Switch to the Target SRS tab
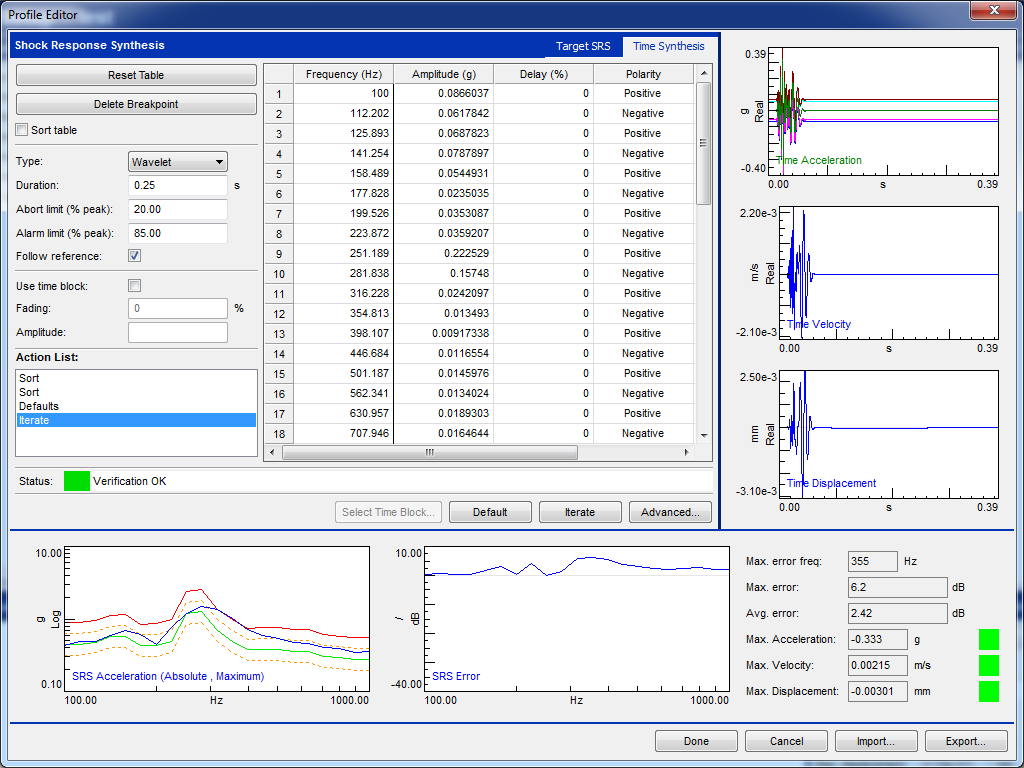 pyautogui.click(x=582, y=46)
